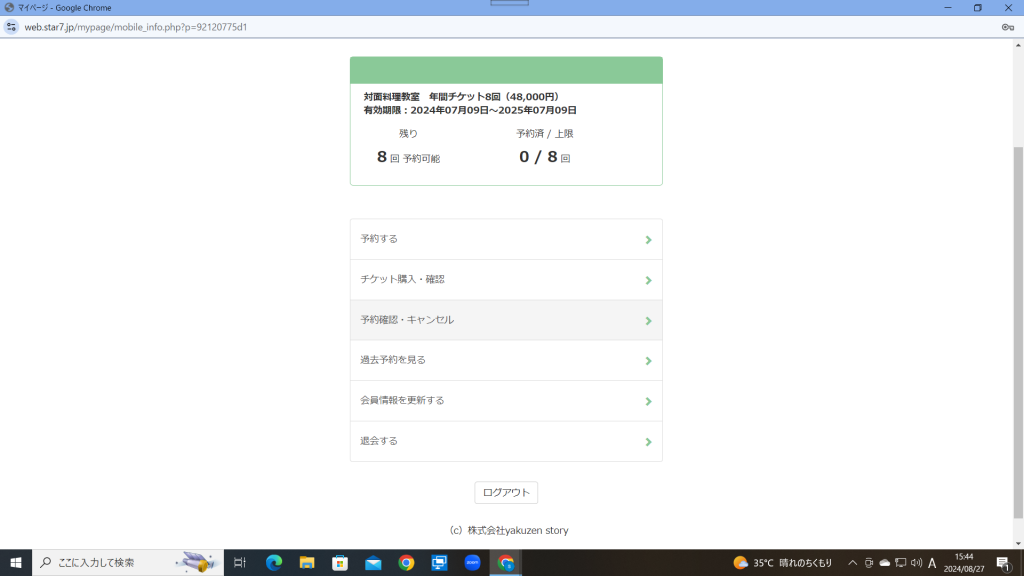Click chevron arrow next to 予約する
Screen dimensions: 1024x576
tap(648, 240)
